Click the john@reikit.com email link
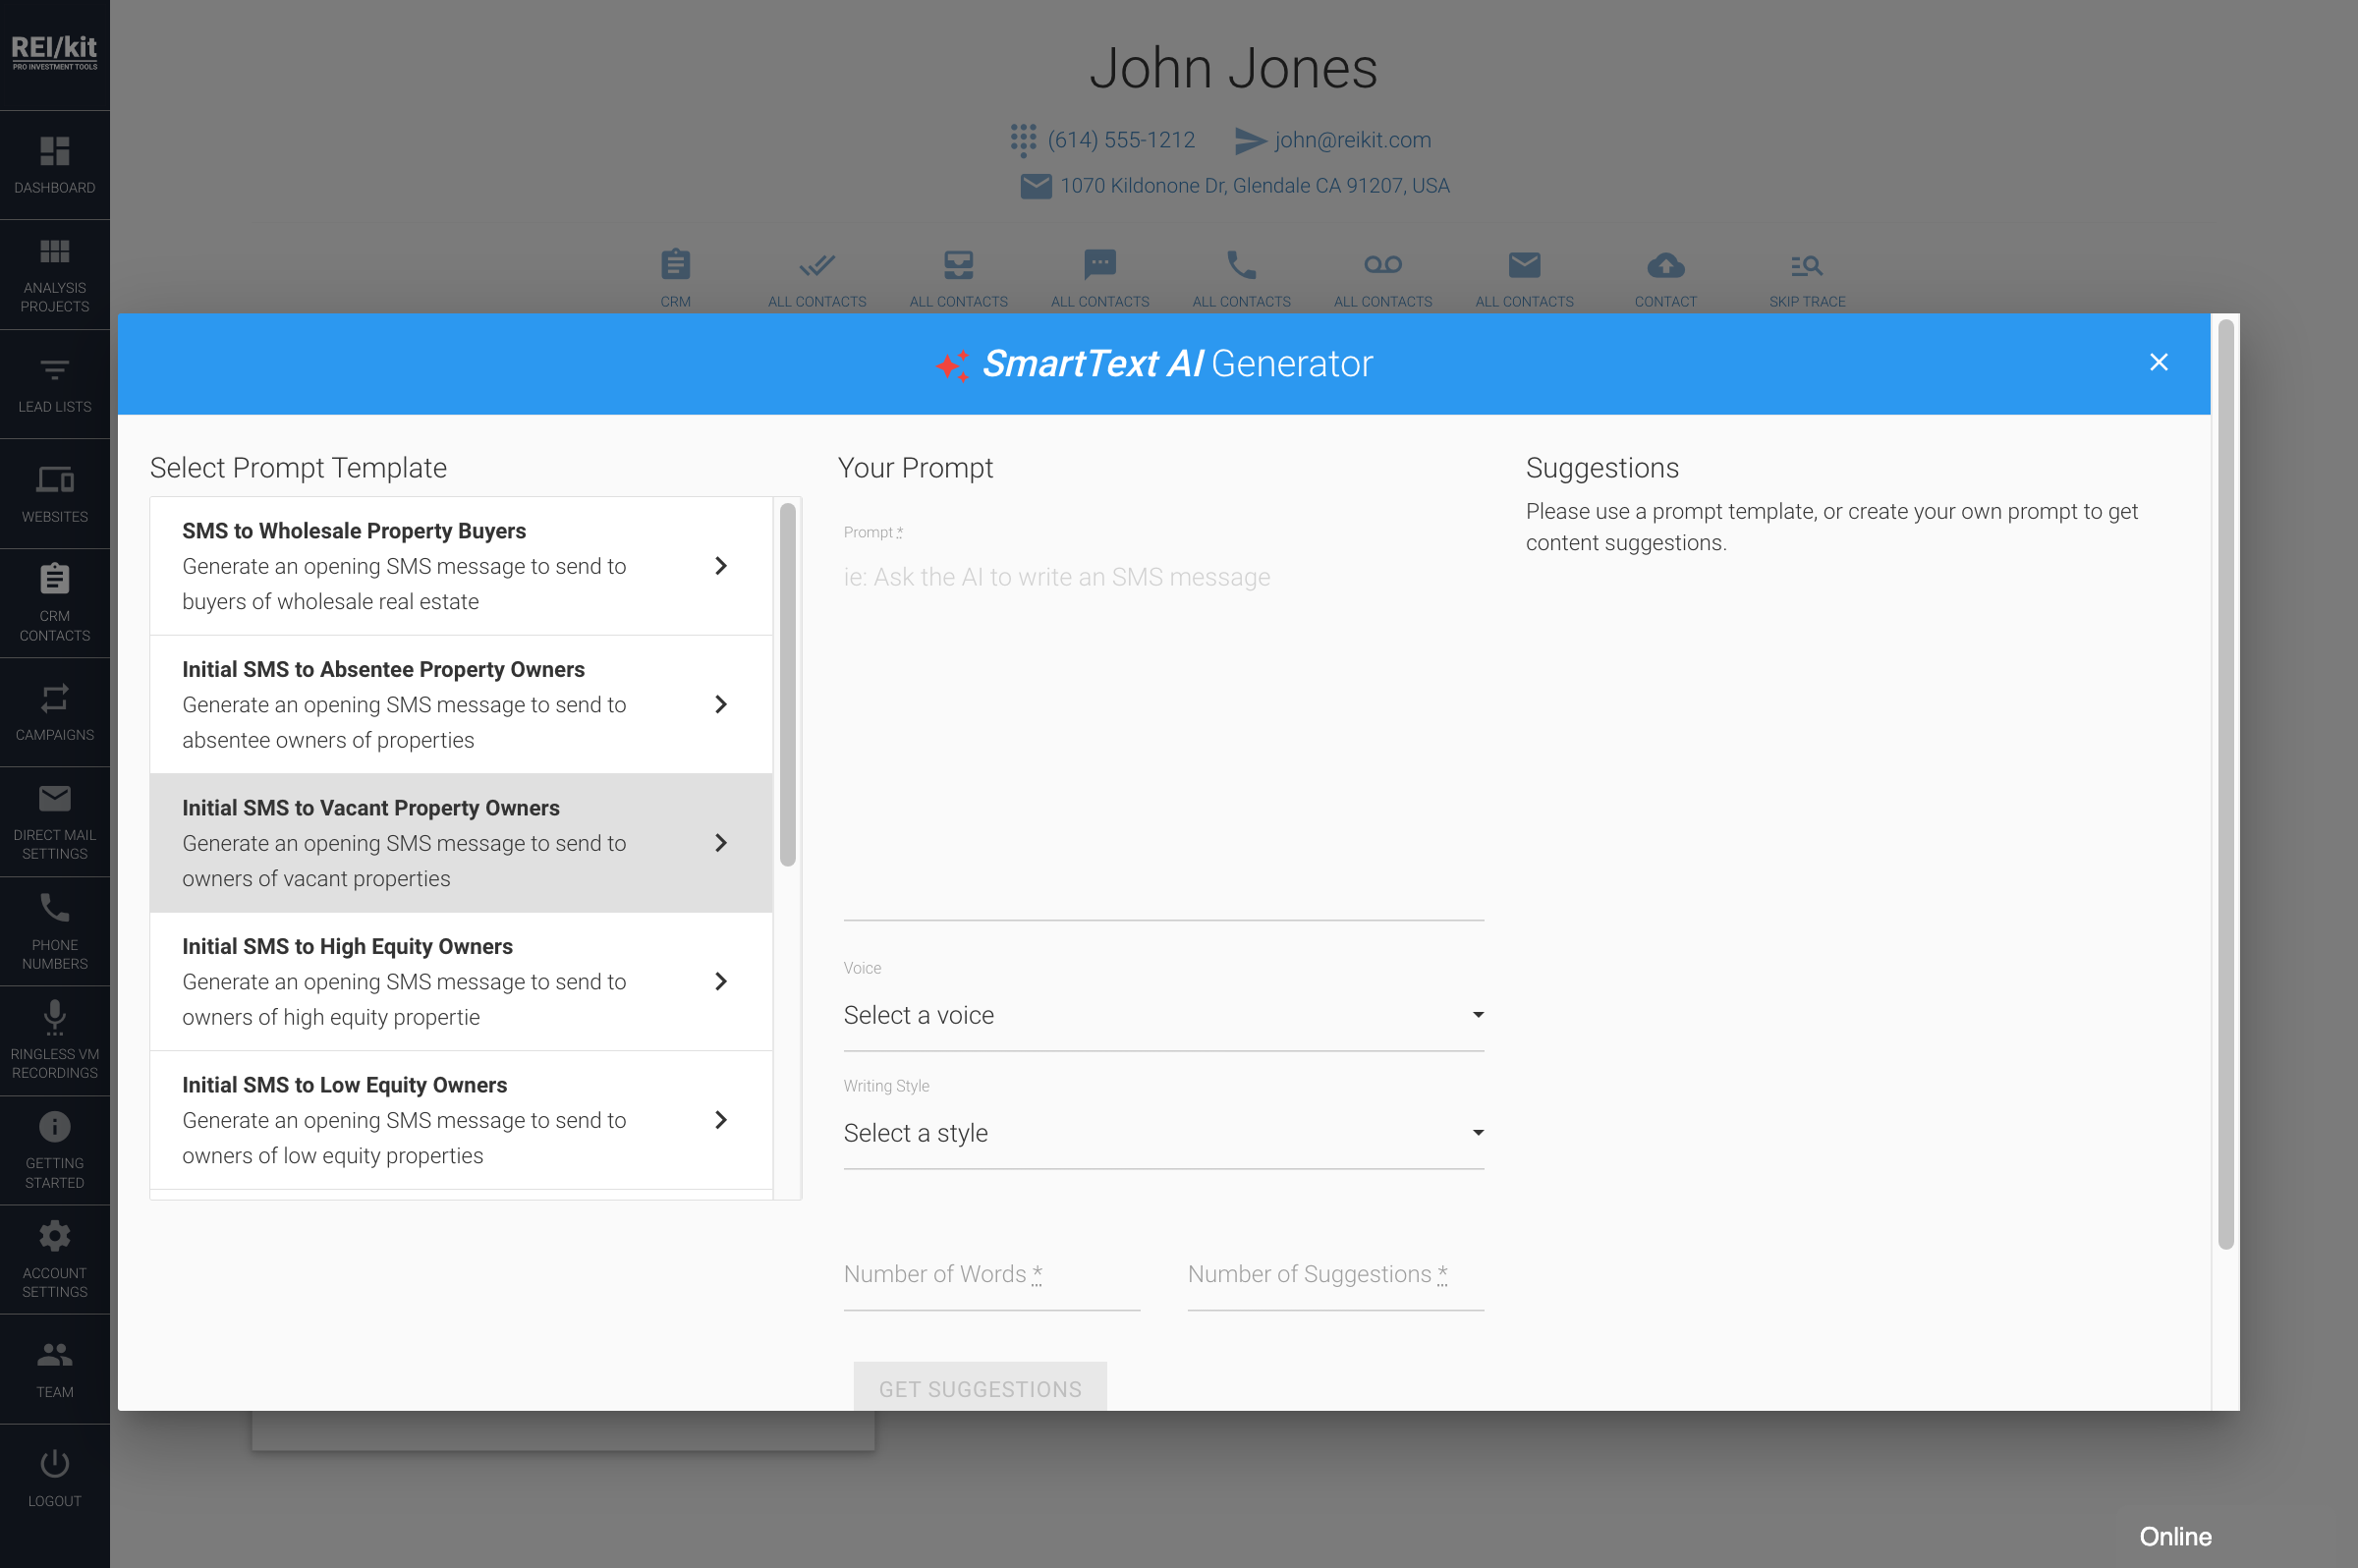 click(1352, 140)
